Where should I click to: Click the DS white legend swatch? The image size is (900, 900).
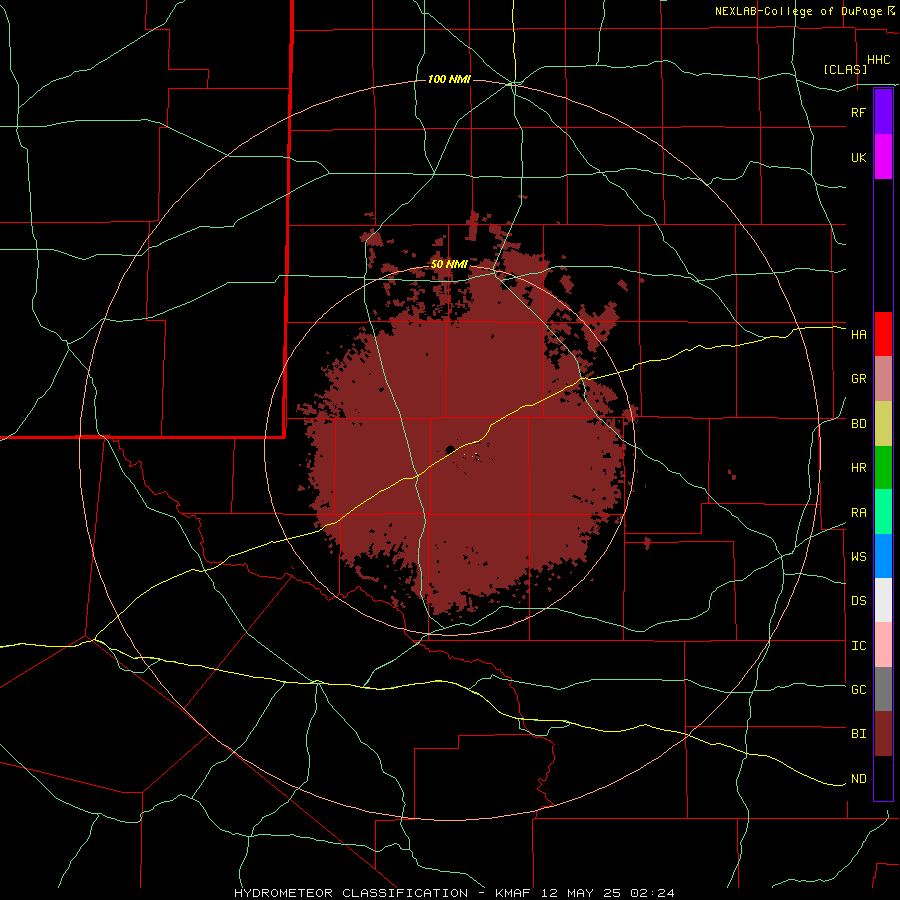point(883,600)
